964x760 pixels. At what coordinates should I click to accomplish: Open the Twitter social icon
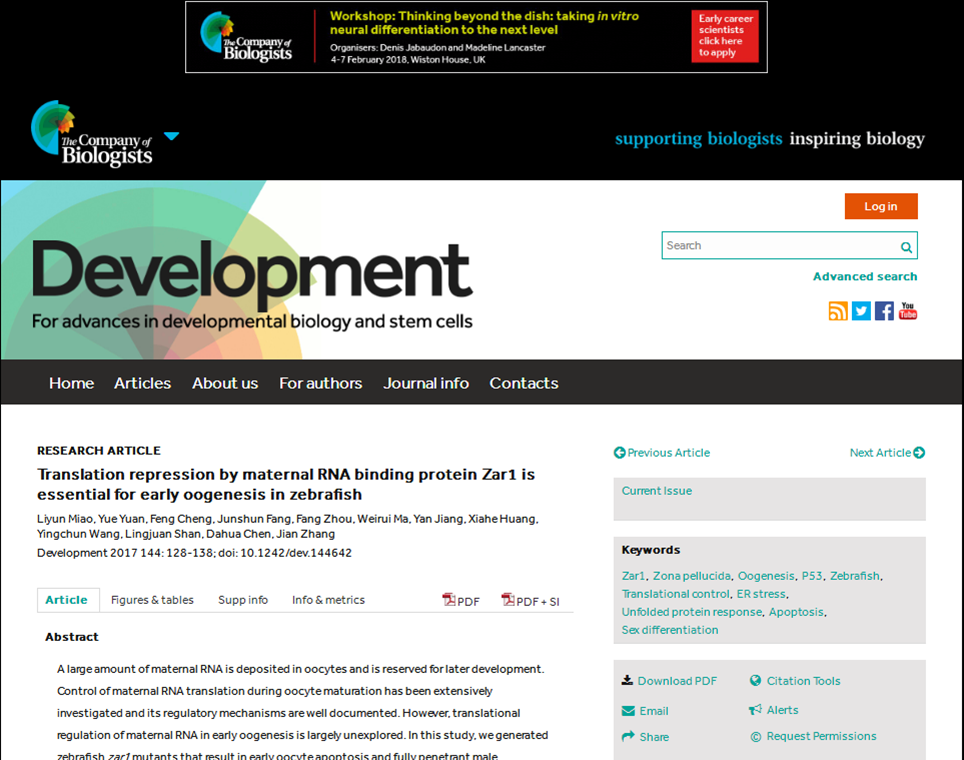tap(861, 311)
